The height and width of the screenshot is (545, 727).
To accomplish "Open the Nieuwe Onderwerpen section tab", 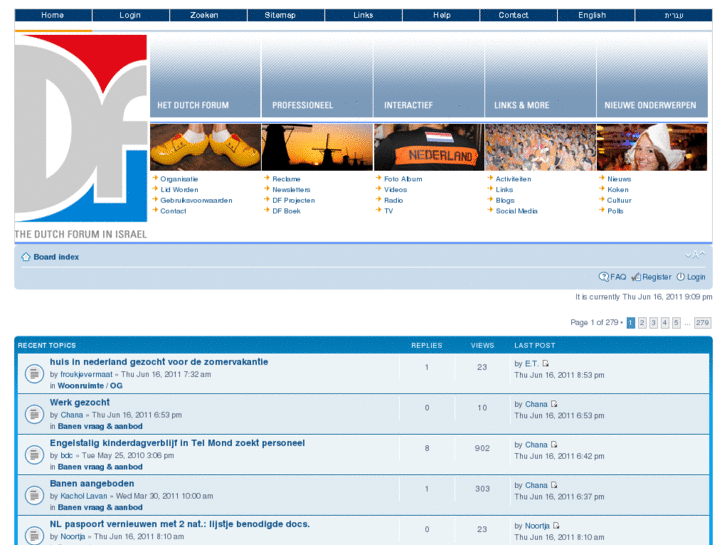I will point(652,77).
